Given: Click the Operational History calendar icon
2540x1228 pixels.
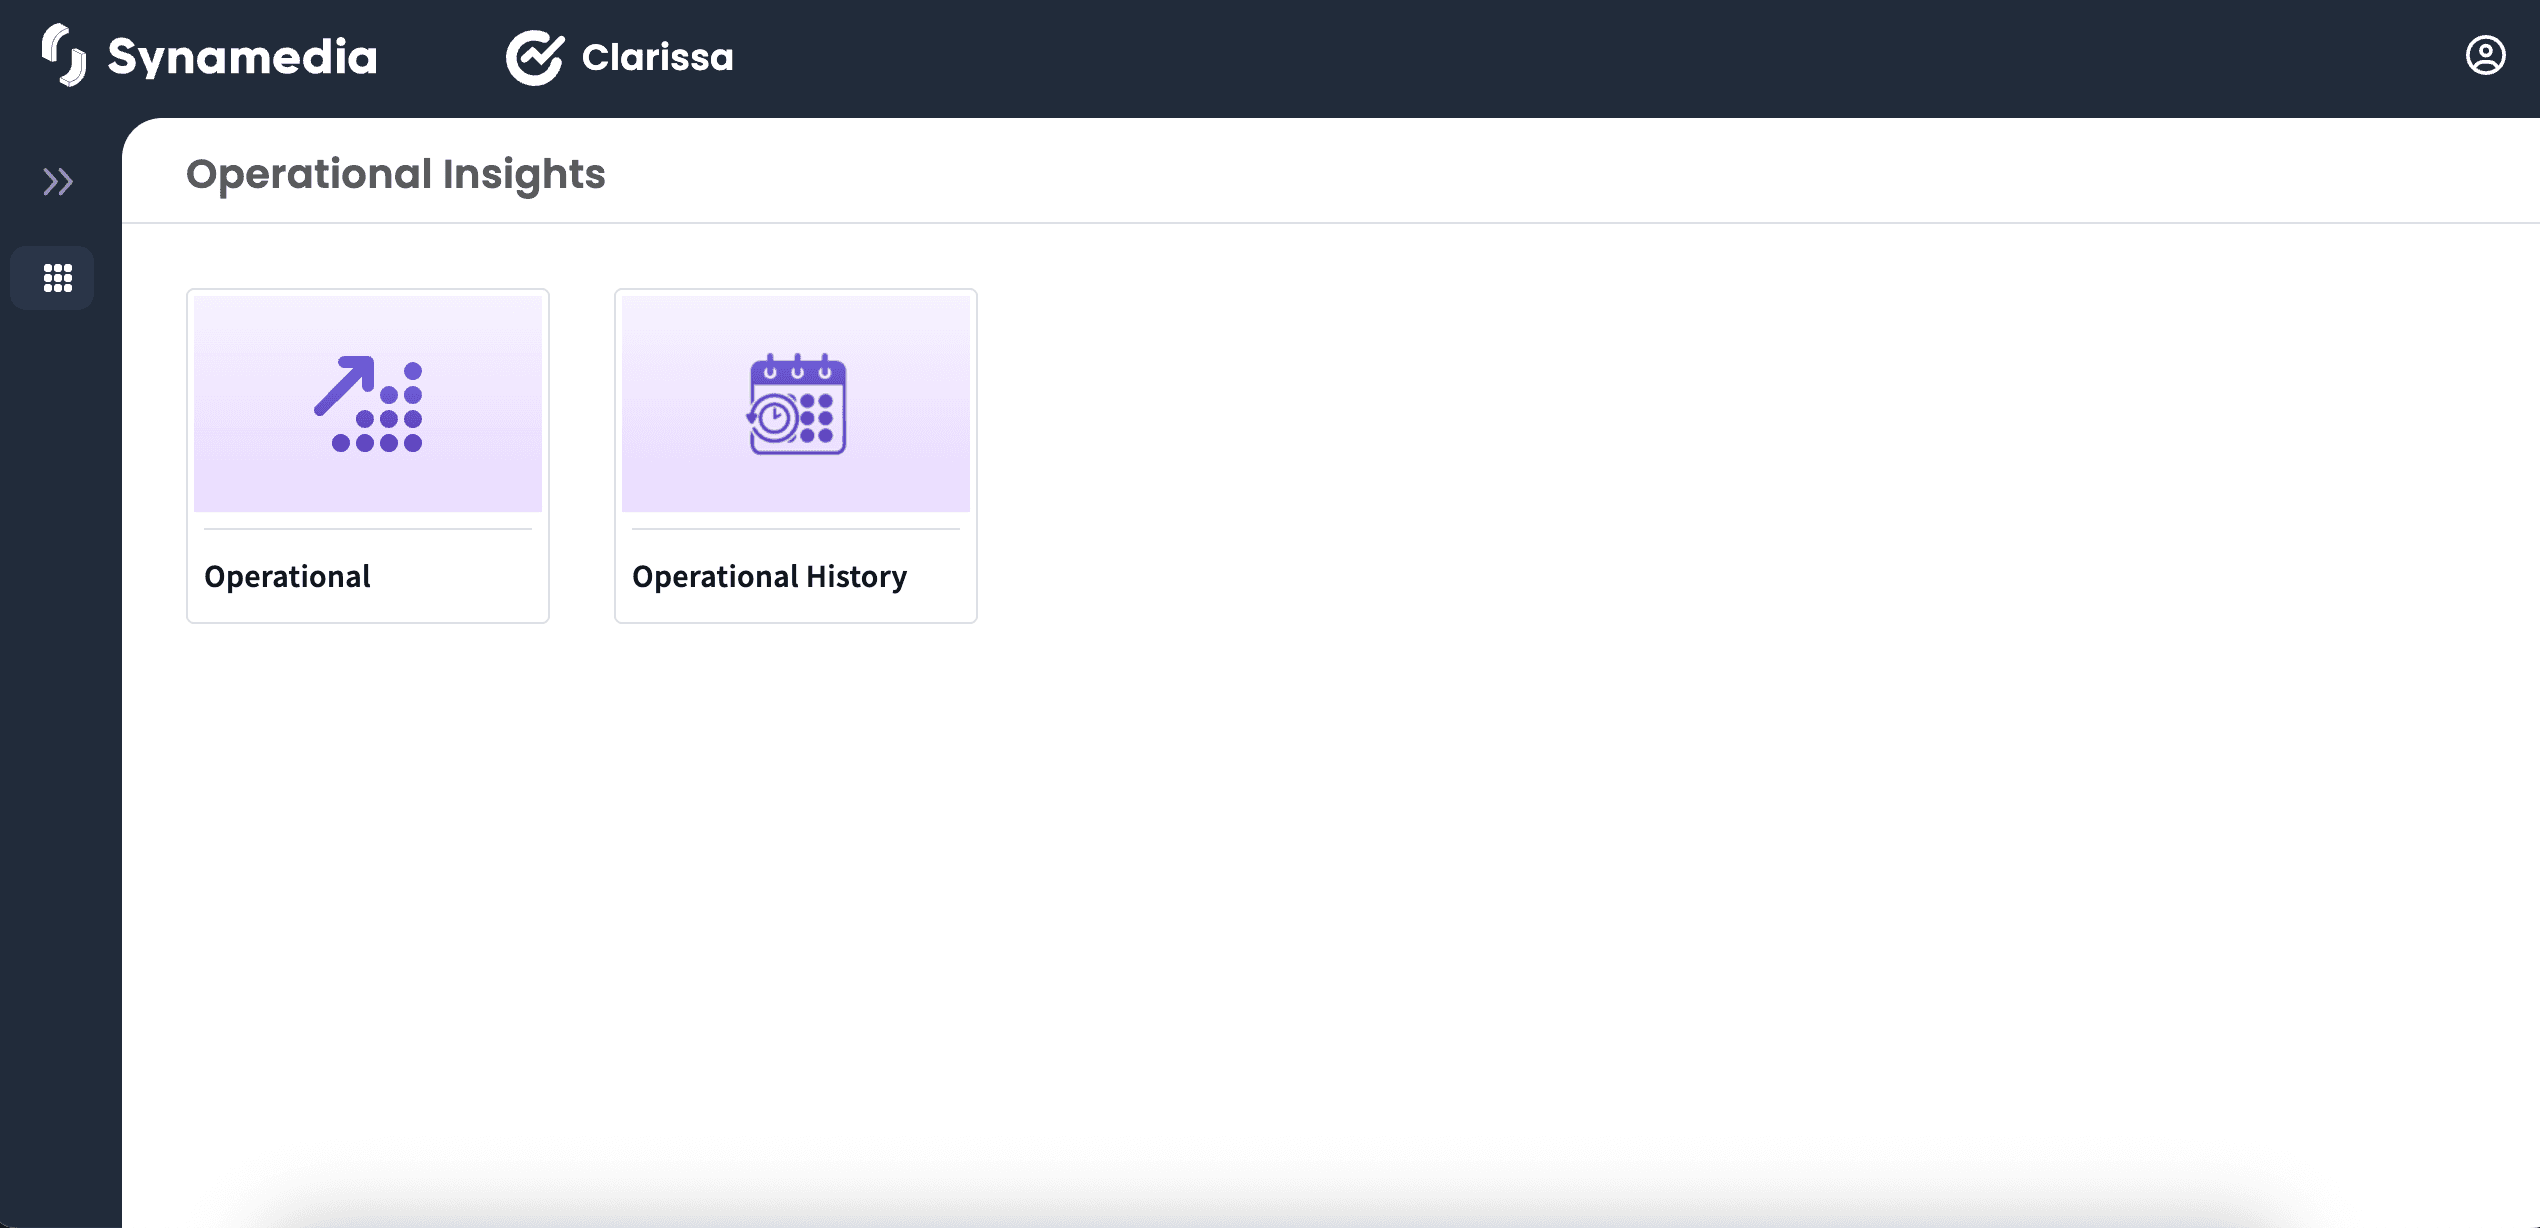Looking at the screenshot, I should (797, 404).
